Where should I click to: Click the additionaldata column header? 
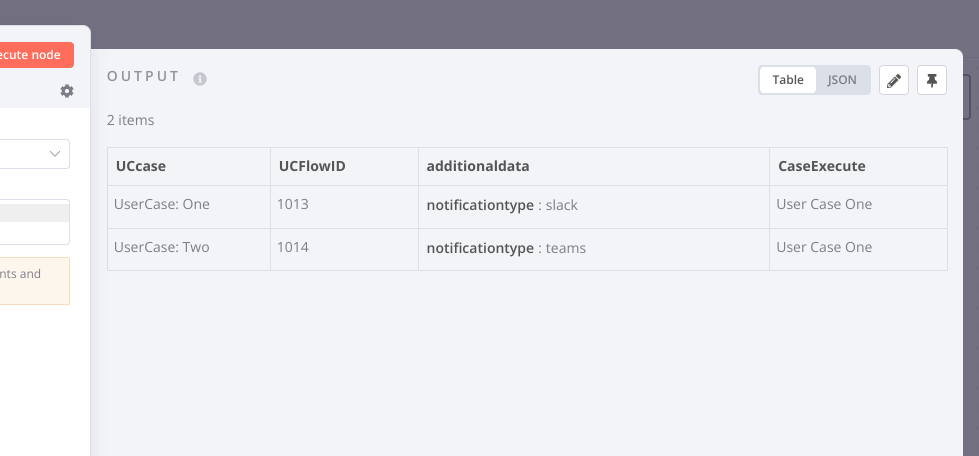point(478,166)
